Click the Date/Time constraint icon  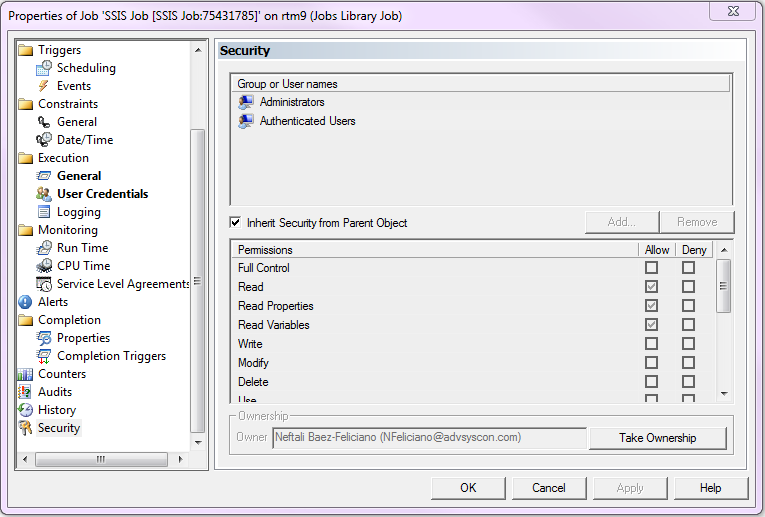click(x=44, y=140)
